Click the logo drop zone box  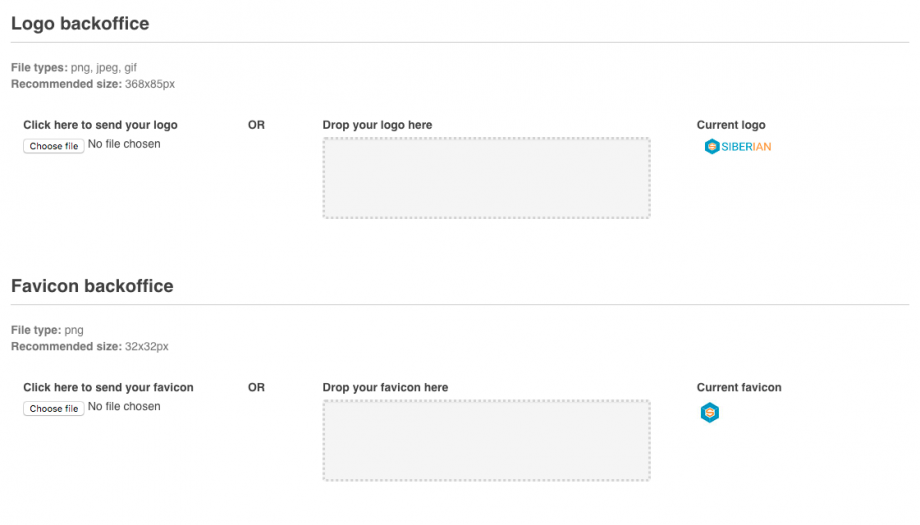pos(486,178)
